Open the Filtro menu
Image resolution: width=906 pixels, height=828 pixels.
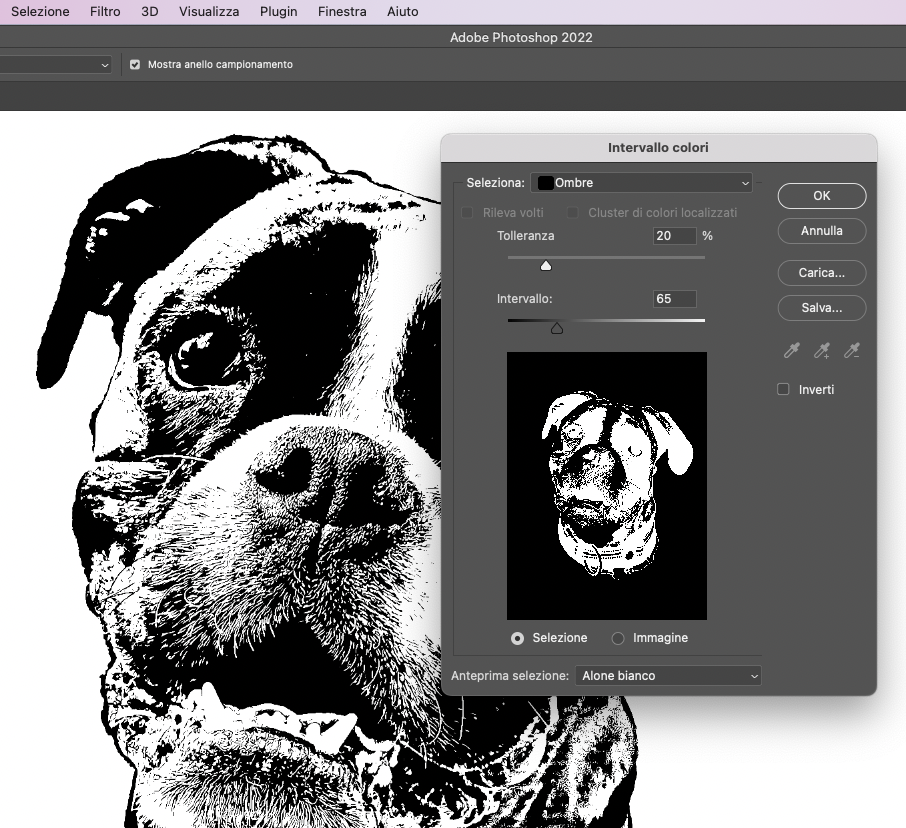105,11
